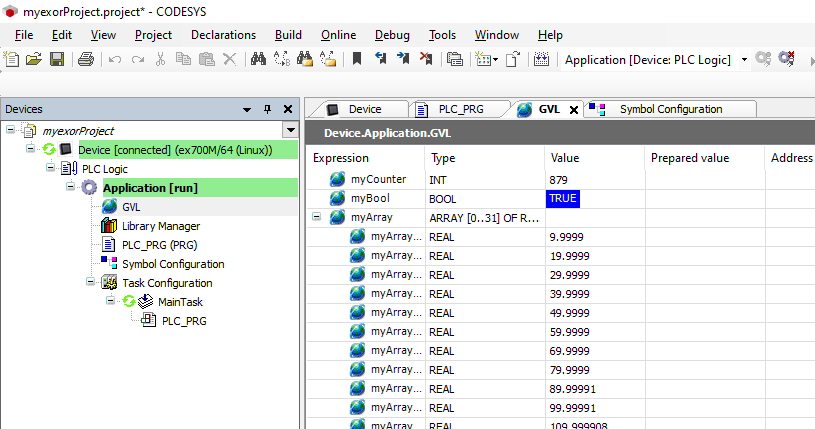Click the Type column header
Viewport: 815px width, 429px height.
(484, 158)
